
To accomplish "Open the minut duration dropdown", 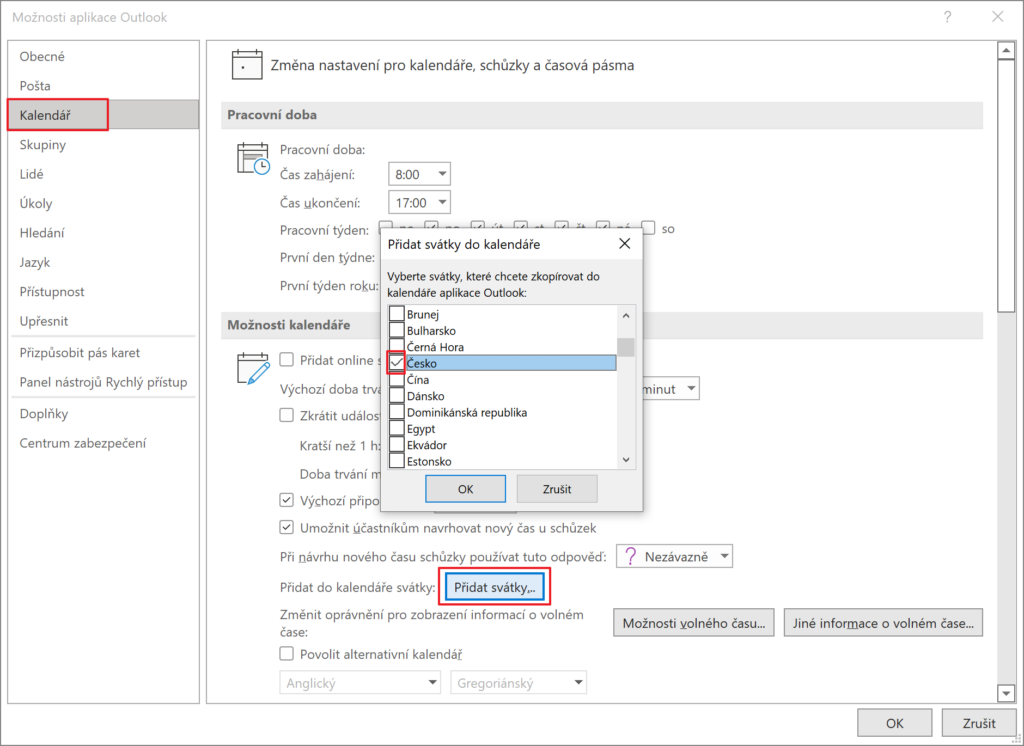I will tap(691, 389).
